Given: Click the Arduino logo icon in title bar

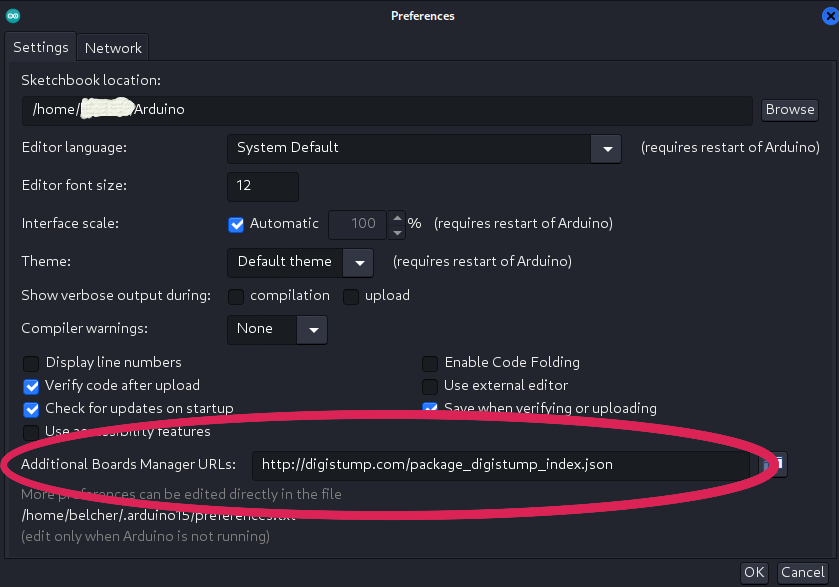Looking at the screenshot, I should (11, 15).
